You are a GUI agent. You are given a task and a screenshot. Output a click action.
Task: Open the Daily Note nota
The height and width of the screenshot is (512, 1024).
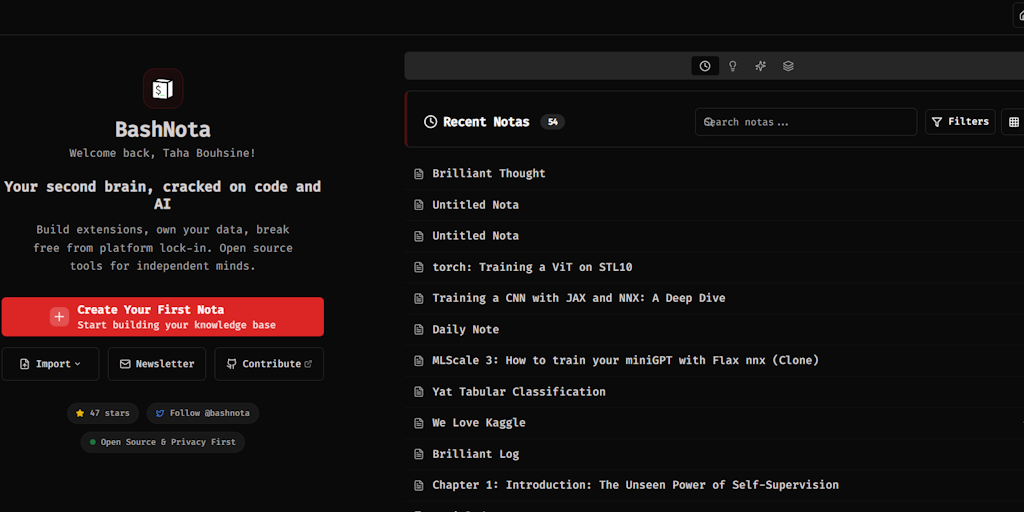pos(466,329)
